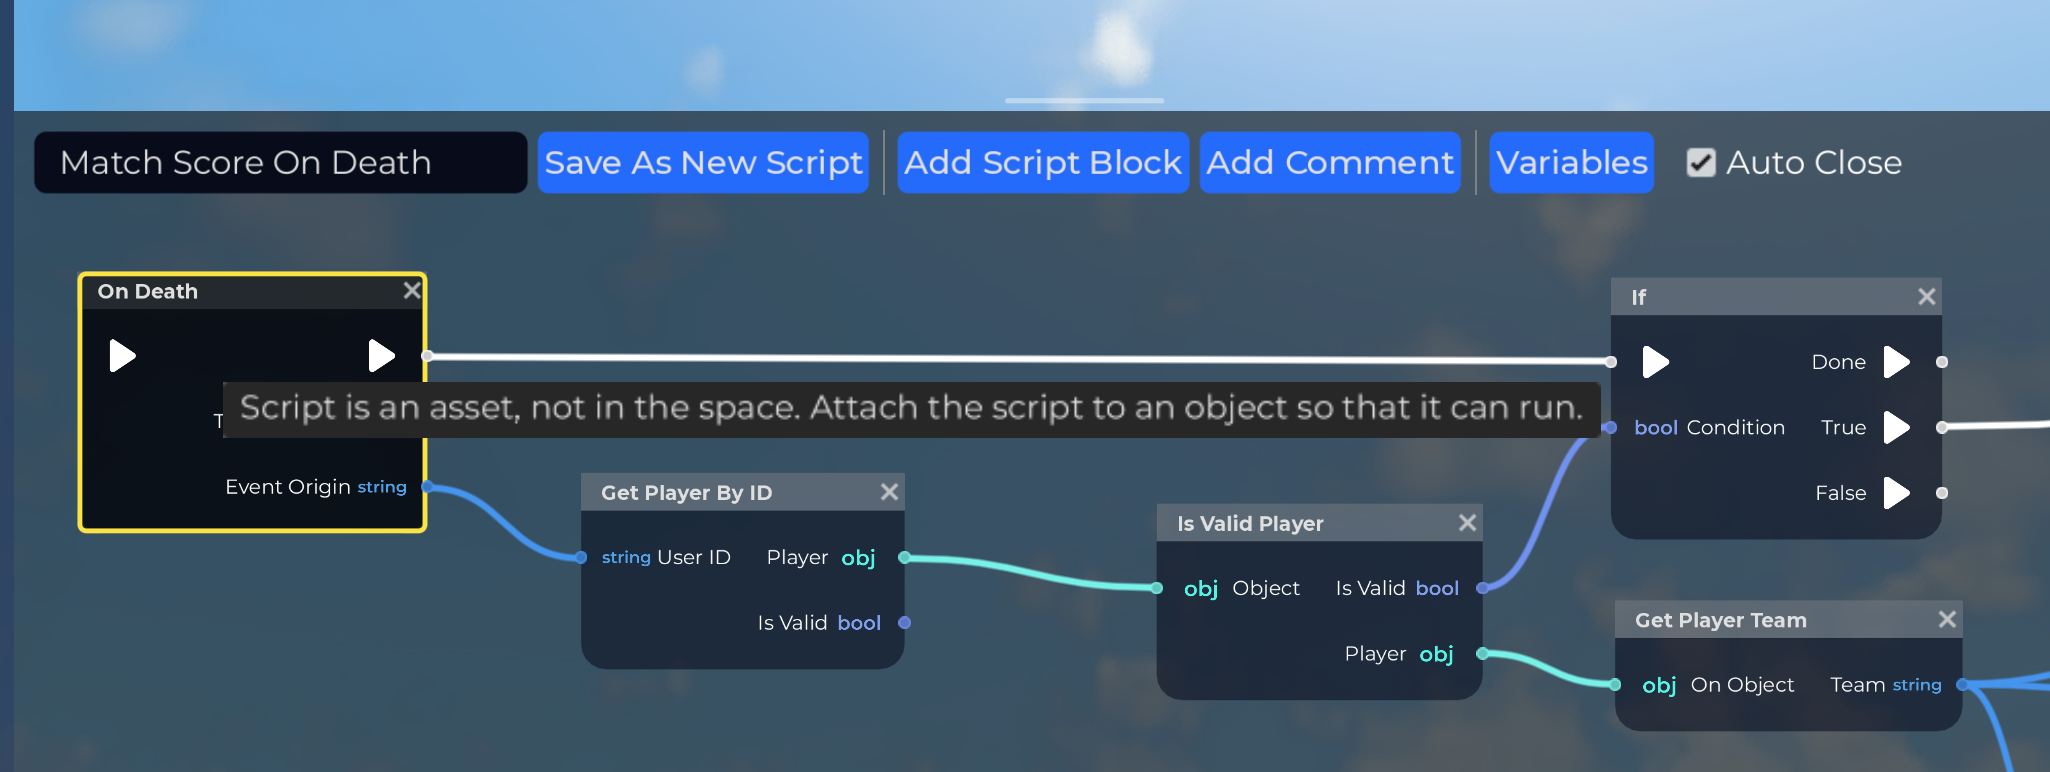Close the If block
Screen dimensions: 2050x772
pos(1927,297)
